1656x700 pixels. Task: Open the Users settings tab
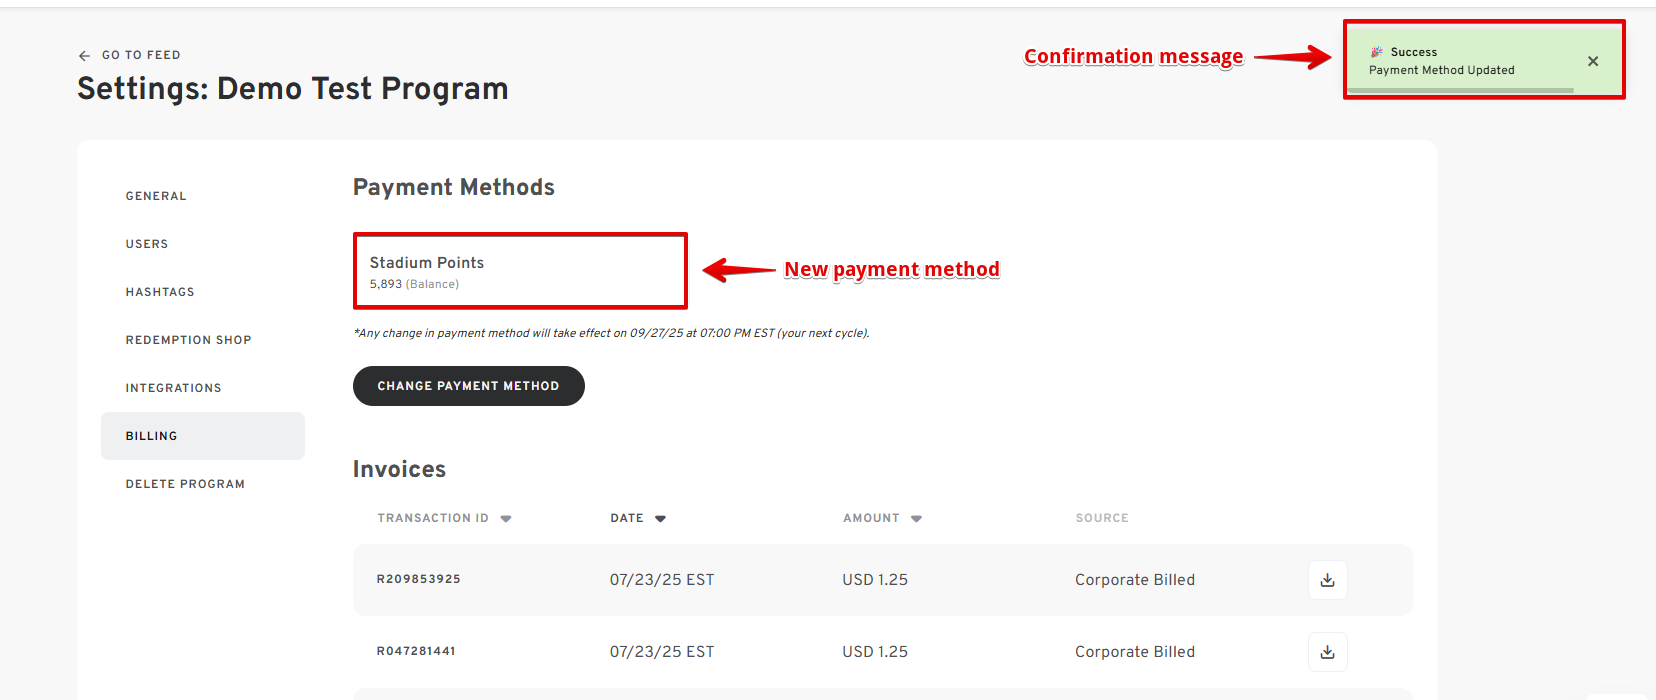147,244
